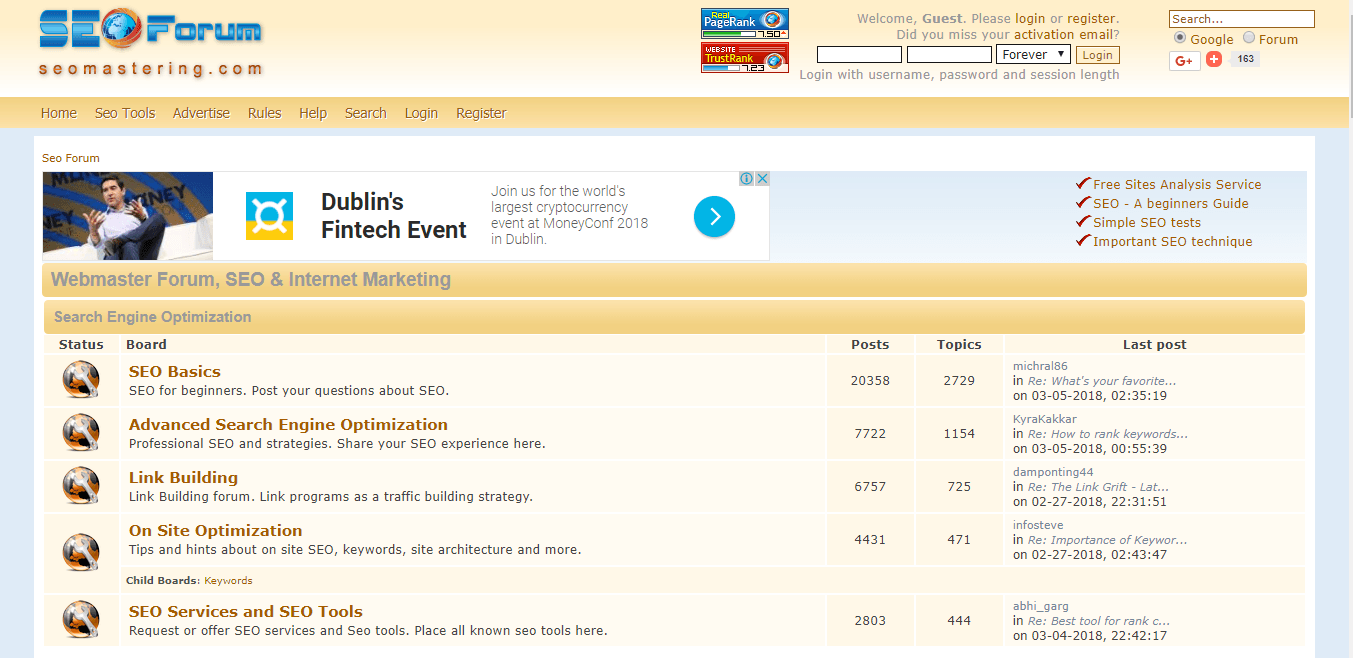Click the Real PageRank badge
The height and width of the screenshot is (658, 1353).
[744, 23]
